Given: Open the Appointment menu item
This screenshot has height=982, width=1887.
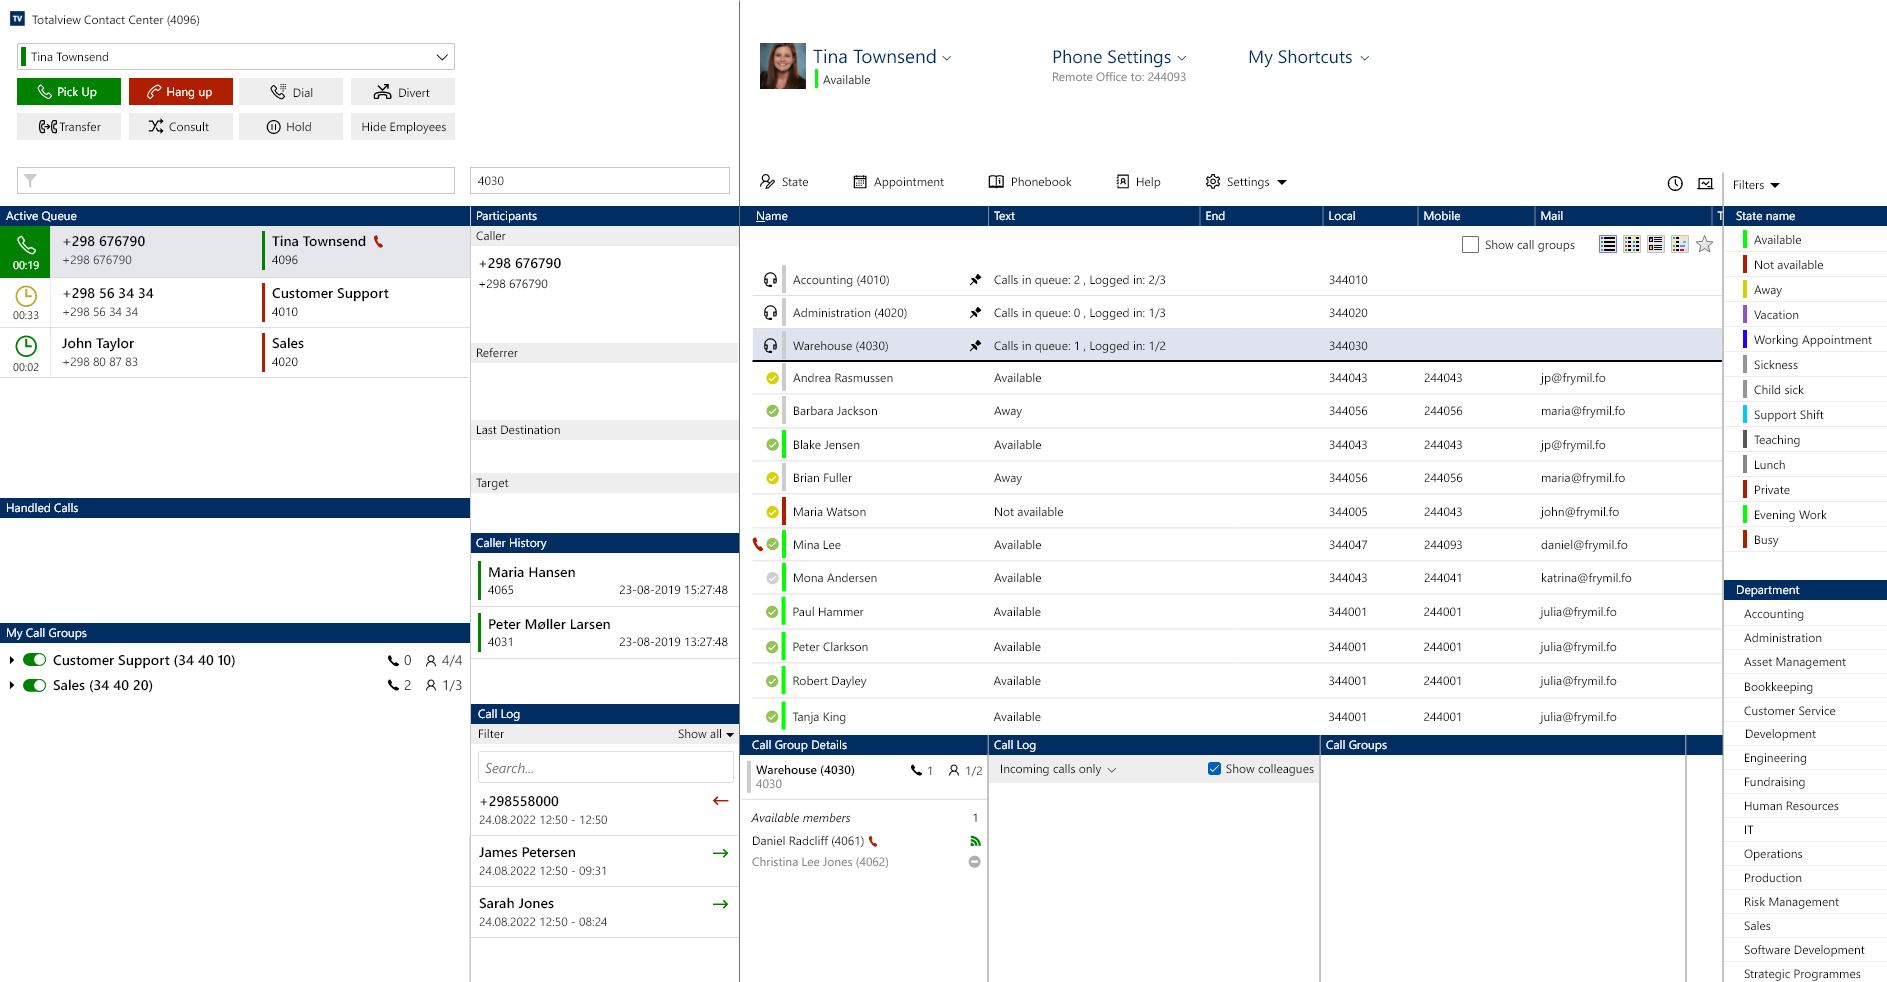Looking at the screenshot, I should [x=898, y=182].
